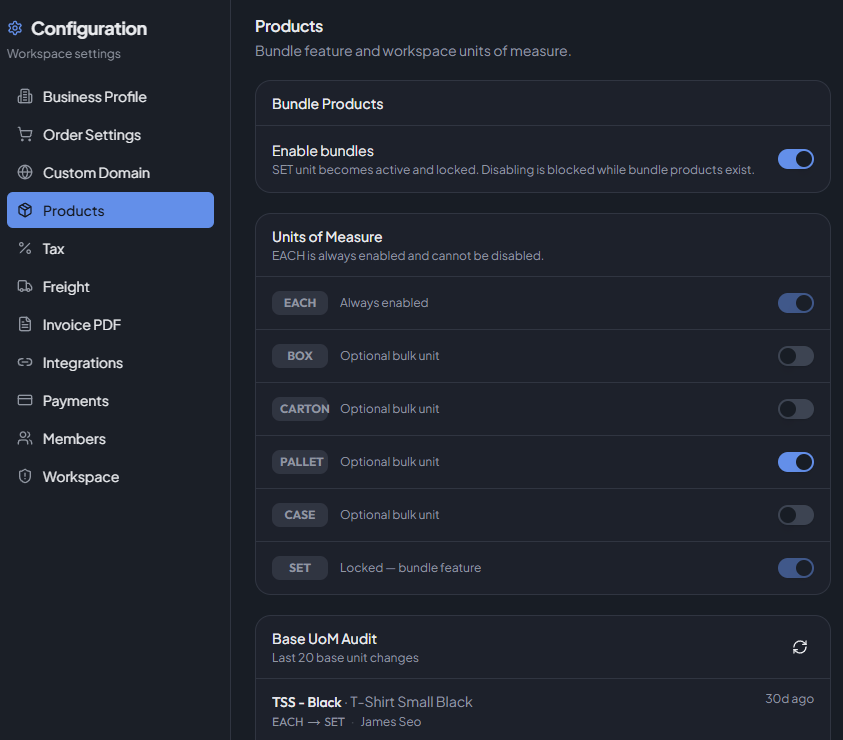Refresh the Base UoM Audit list
Viewport: 843px width, 740px height.
pos(799,647)
